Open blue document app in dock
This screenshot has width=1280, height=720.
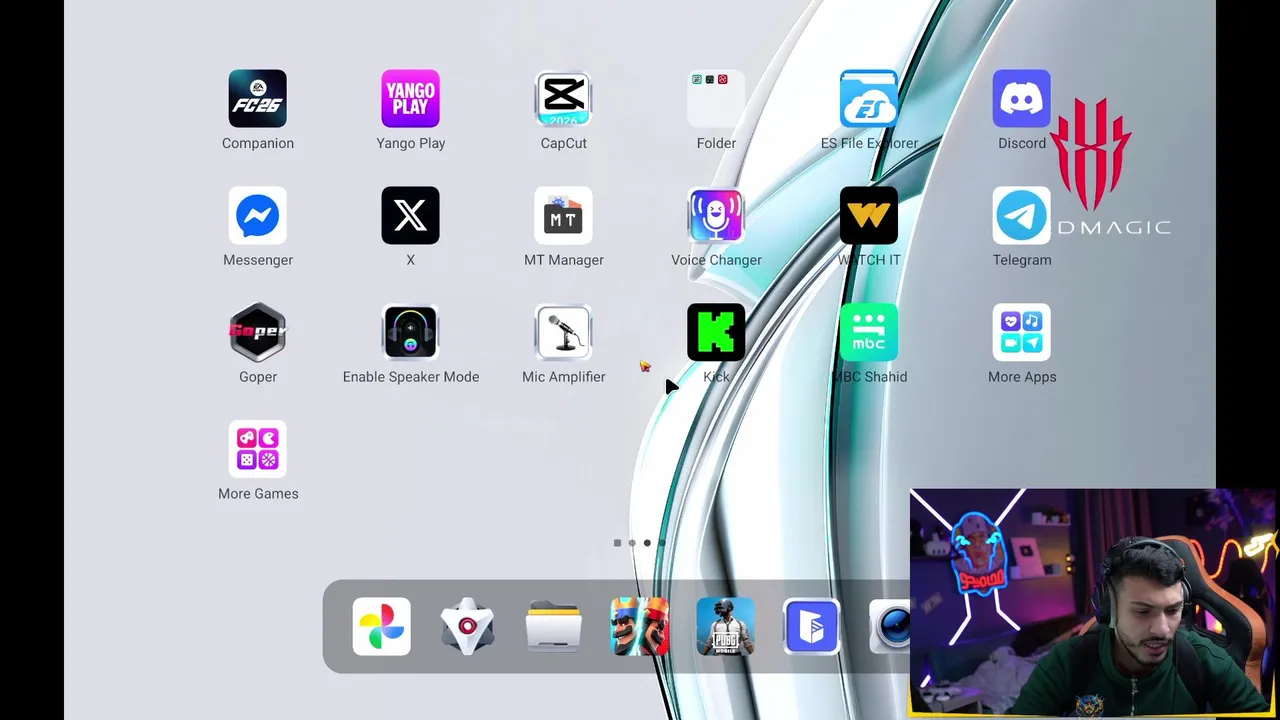pyautogui.click(x=811, y=627)
